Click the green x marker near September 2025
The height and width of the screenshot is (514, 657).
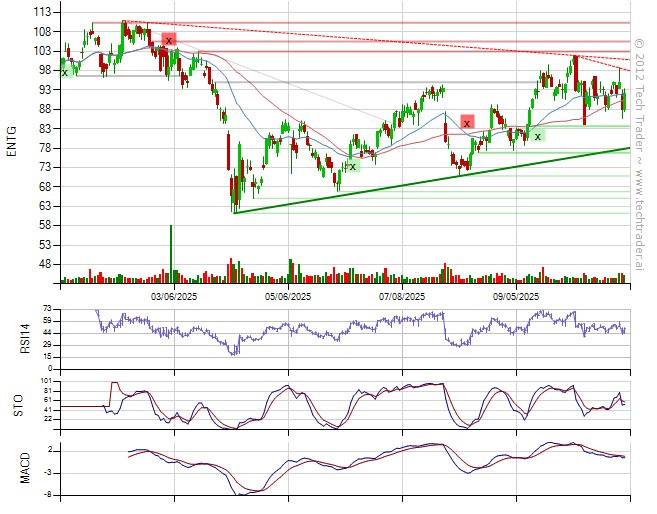tap(538, 136)
